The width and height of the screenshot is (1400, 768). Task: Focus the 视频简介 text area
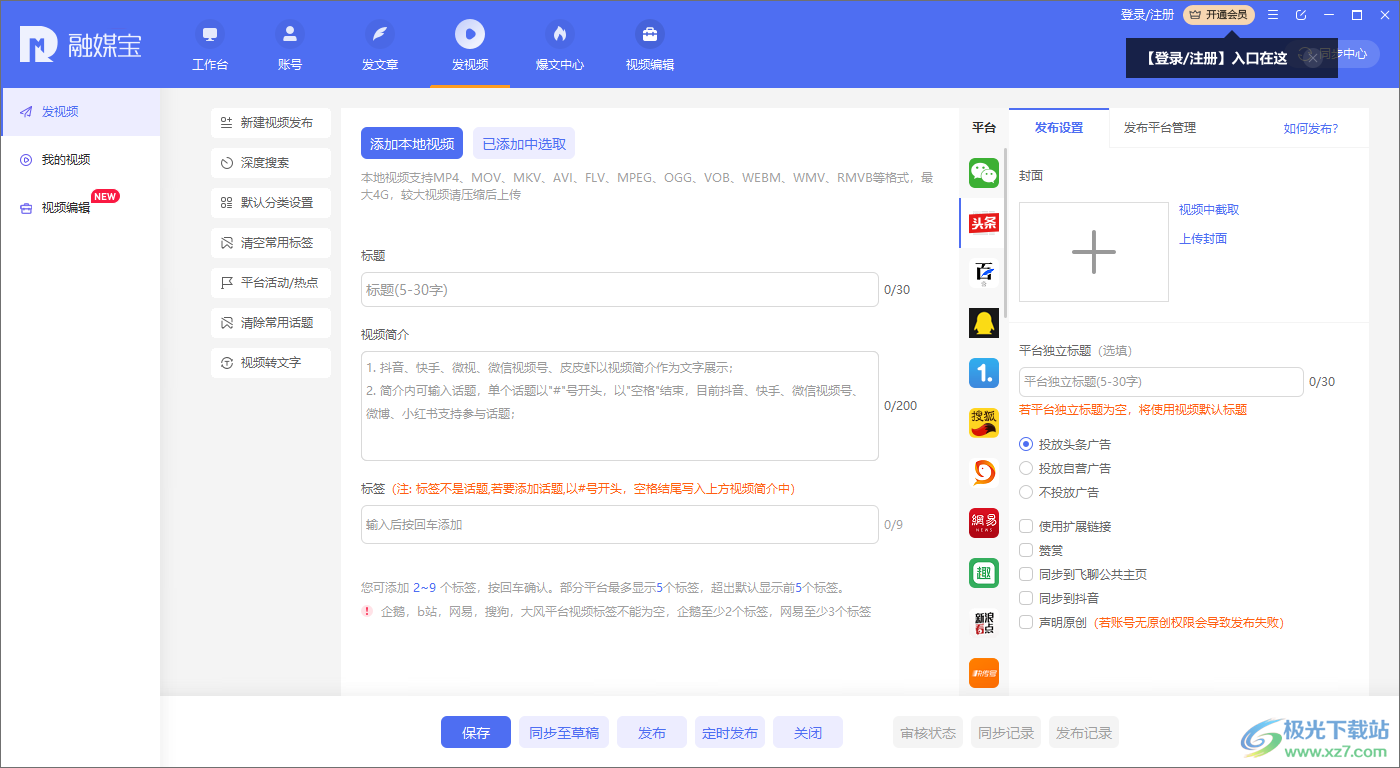(620, 406)
